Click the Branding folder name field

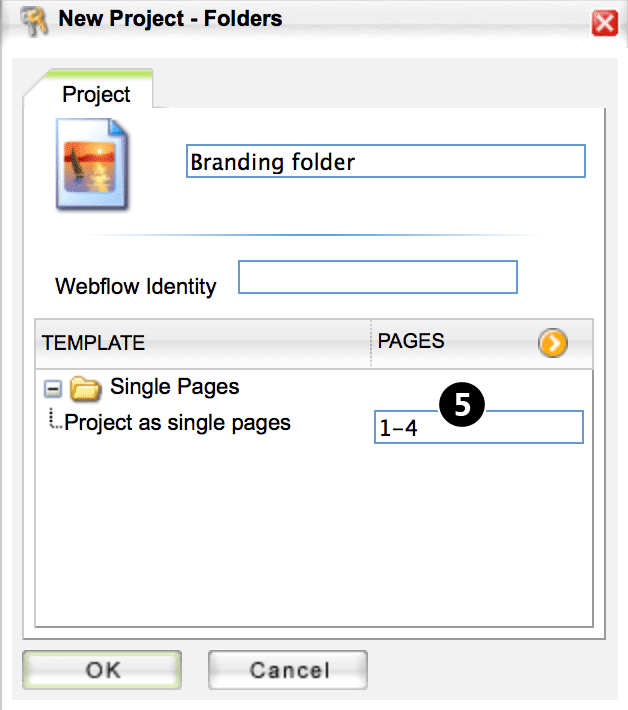[x=386, y=161]
